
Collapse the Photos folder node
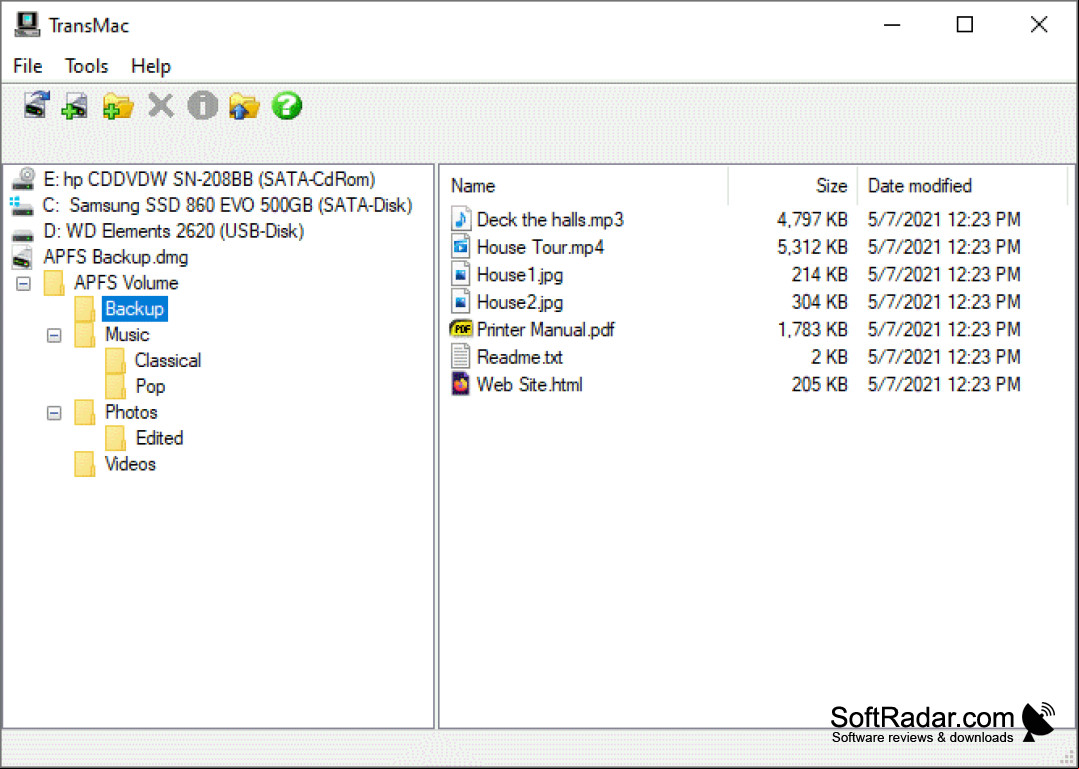tap(54, 413)
